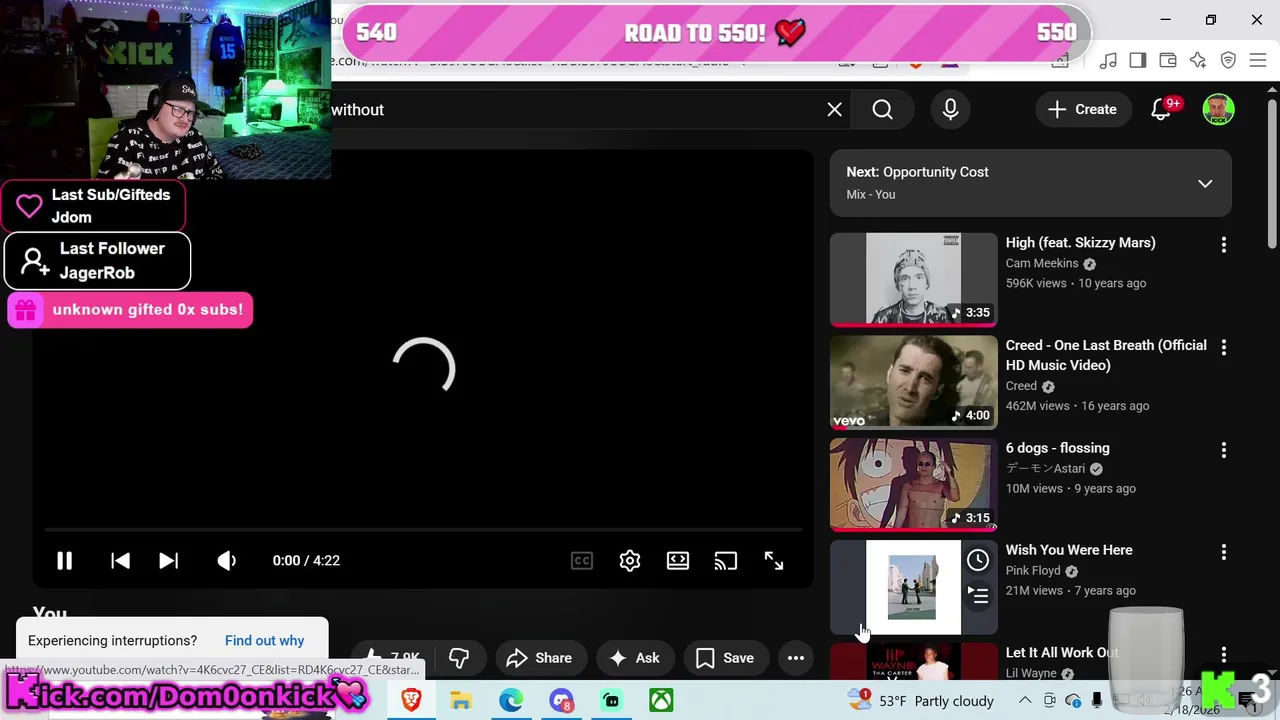
Task: Clear the YouTube search box
Action: [835, 110]
